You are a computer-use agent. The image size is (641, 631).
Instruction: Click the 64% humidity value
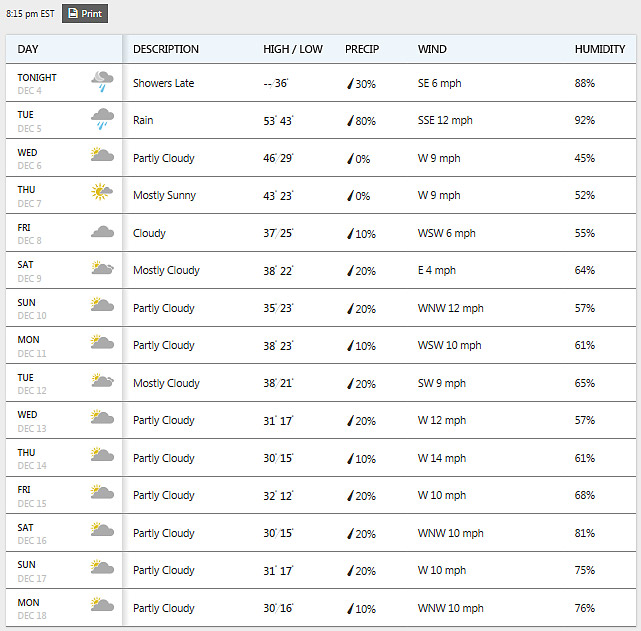(585, 270)
